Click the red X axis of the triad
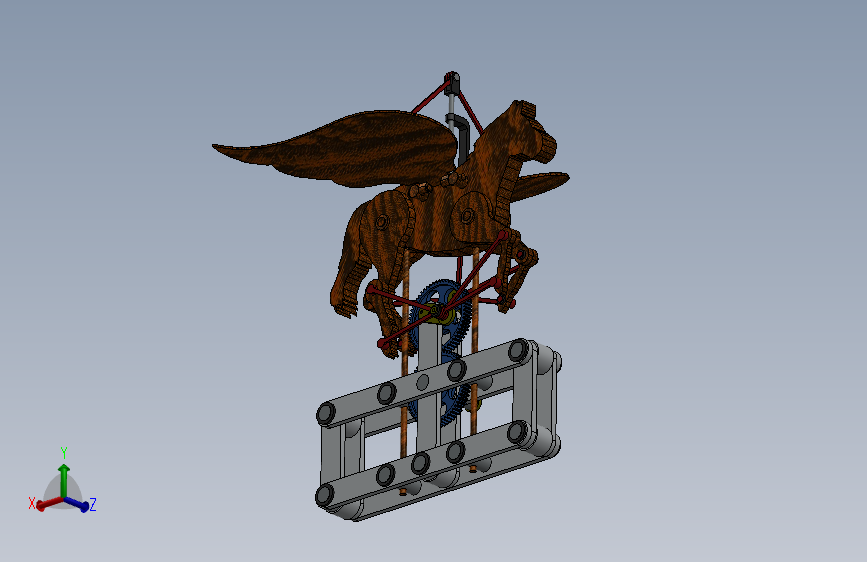Screen dimensions: 867x562 [49, 503]
